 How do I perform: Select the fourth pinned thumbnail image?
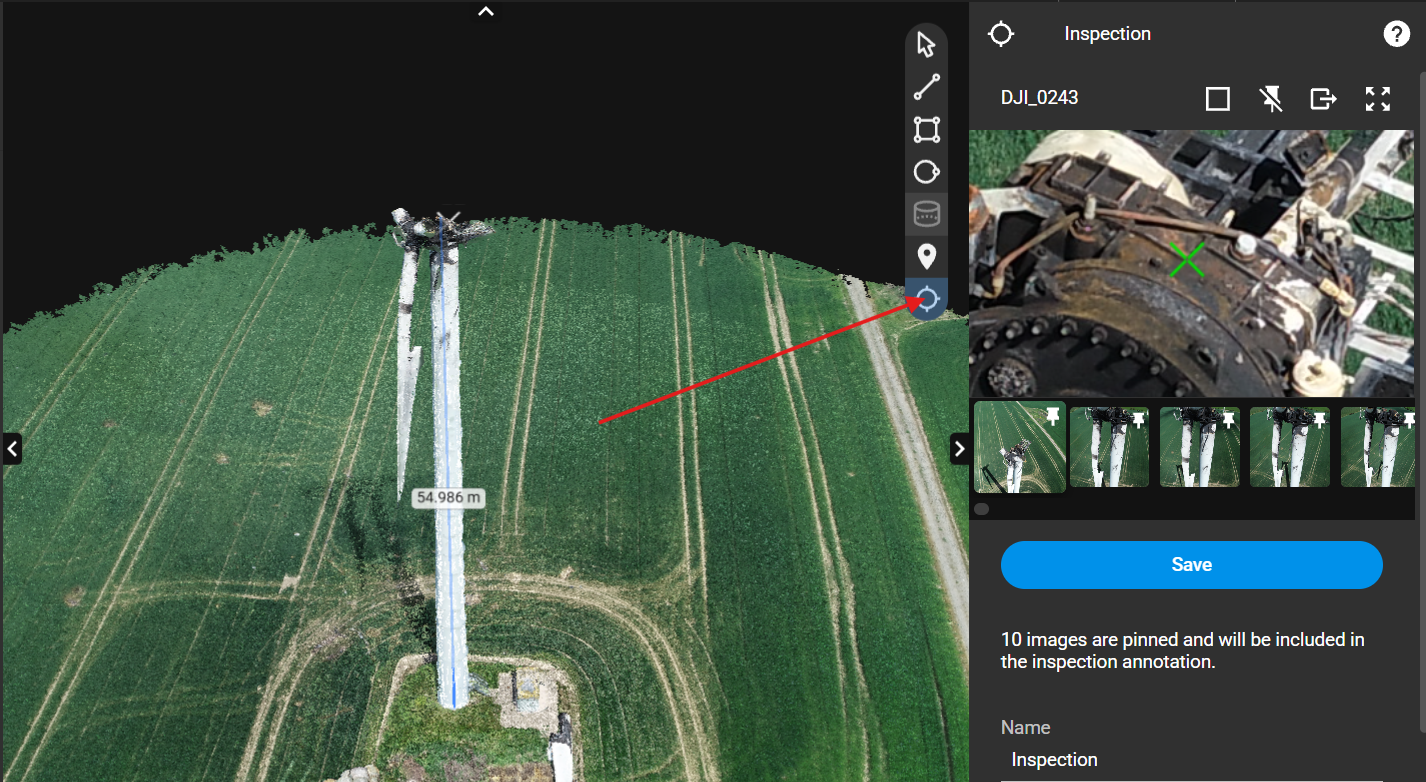tap(1290, 447)
